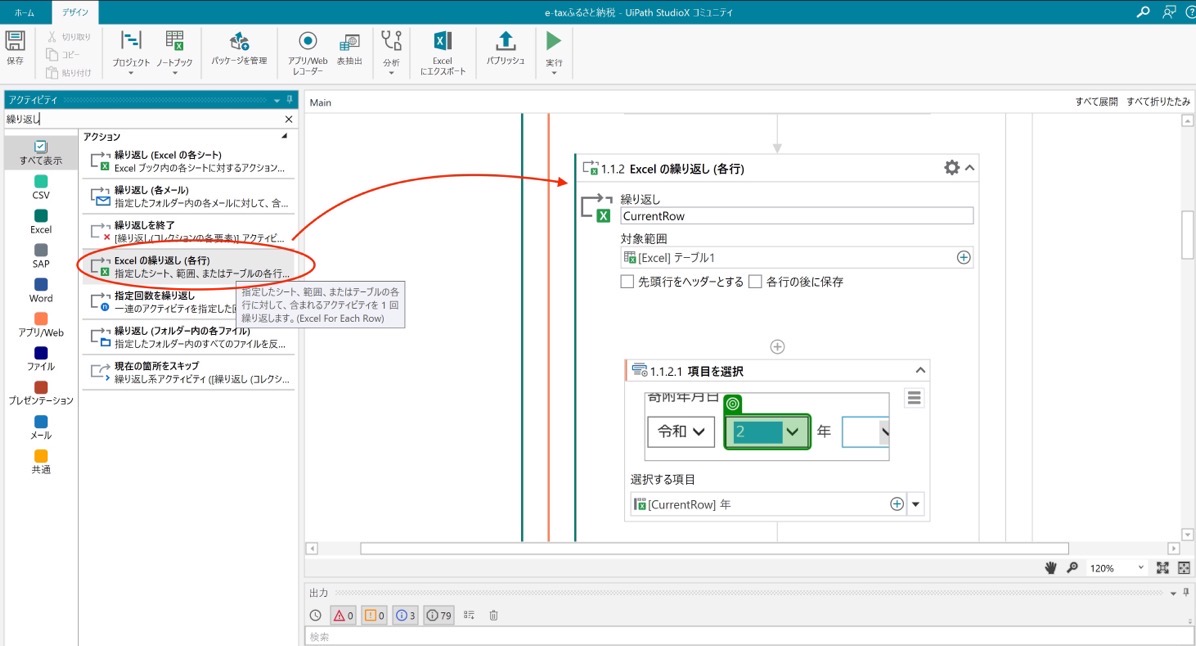
Task: Open Activities panel options dropdown arrow
Action: tap(276, 100)
